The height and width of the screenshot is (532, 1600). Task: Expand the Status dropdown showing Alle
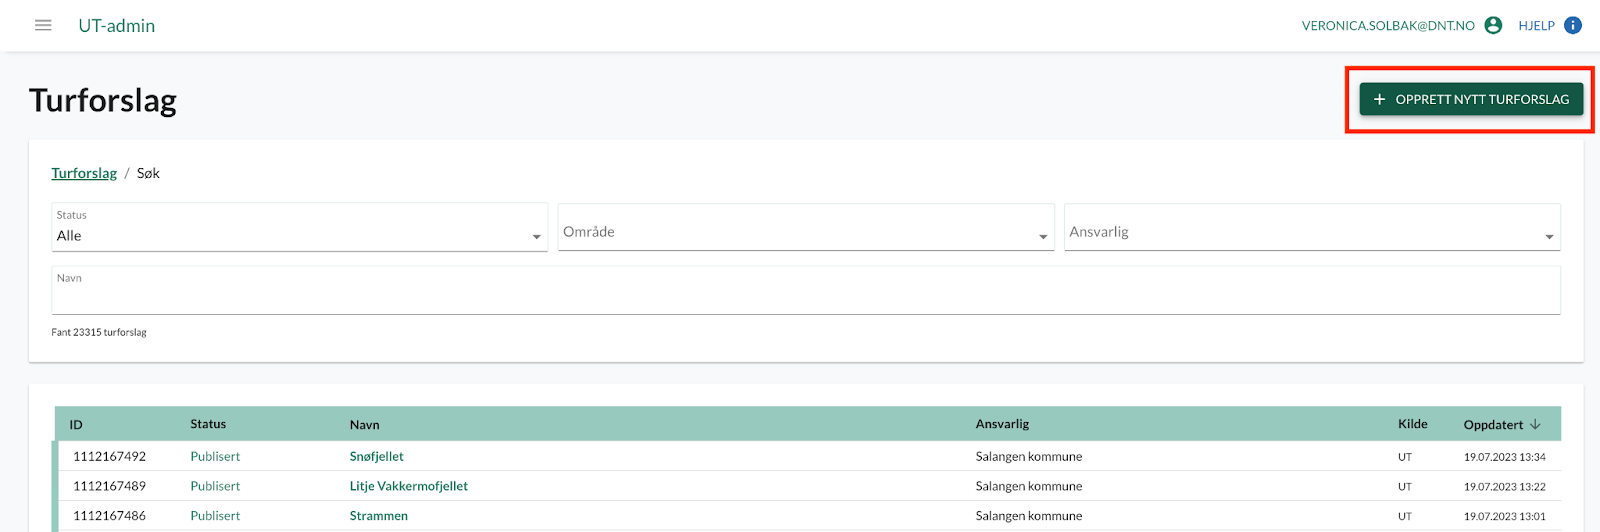tap(299, 227)
